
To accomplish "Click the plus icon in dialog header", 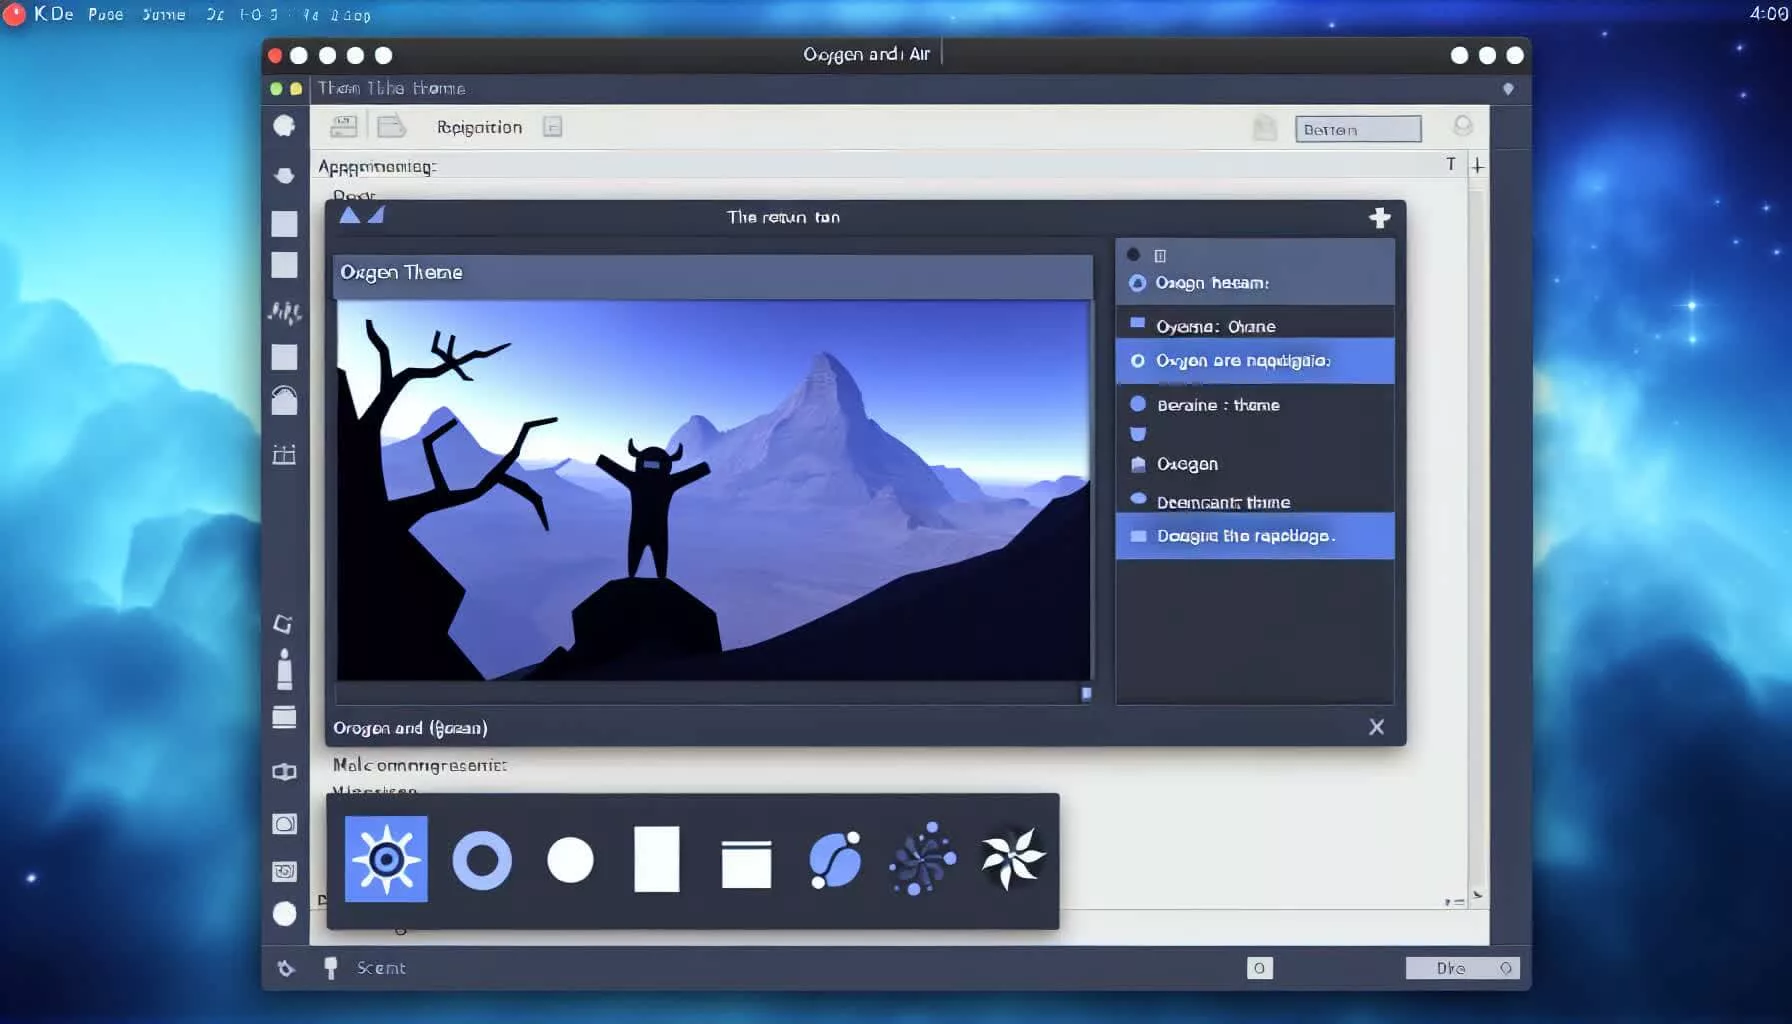I will (1380, 218).
